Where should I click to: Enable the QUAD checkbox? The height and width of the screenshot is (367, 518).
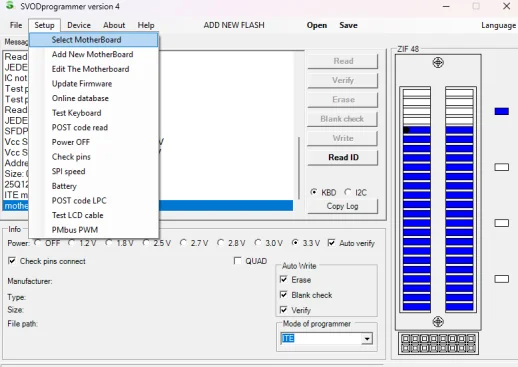(238, 261)
